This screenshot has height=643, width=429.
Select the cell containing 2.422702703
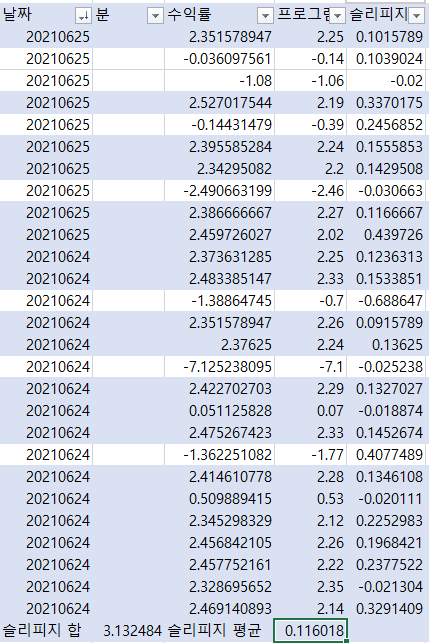[219, 389]
